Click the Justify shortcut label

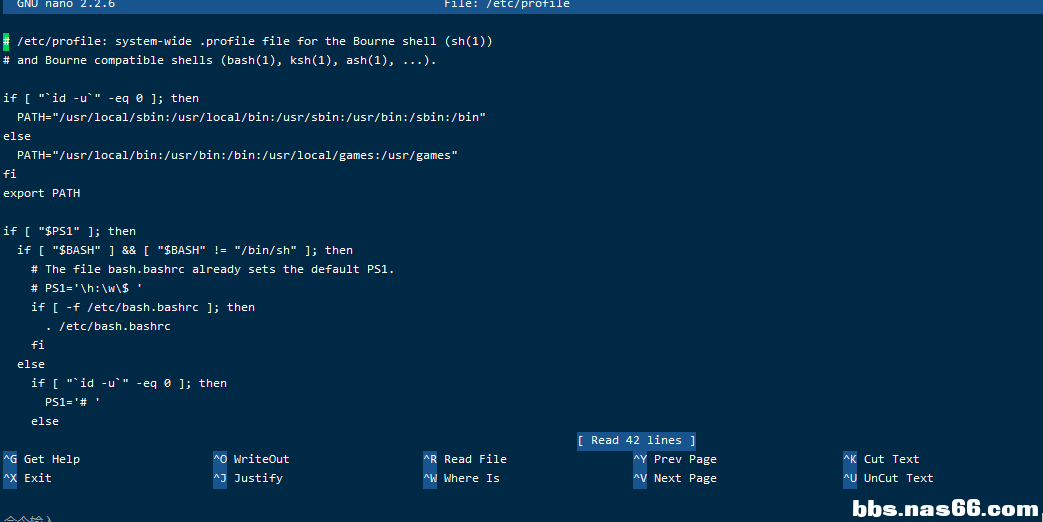[x=258, y=478]
